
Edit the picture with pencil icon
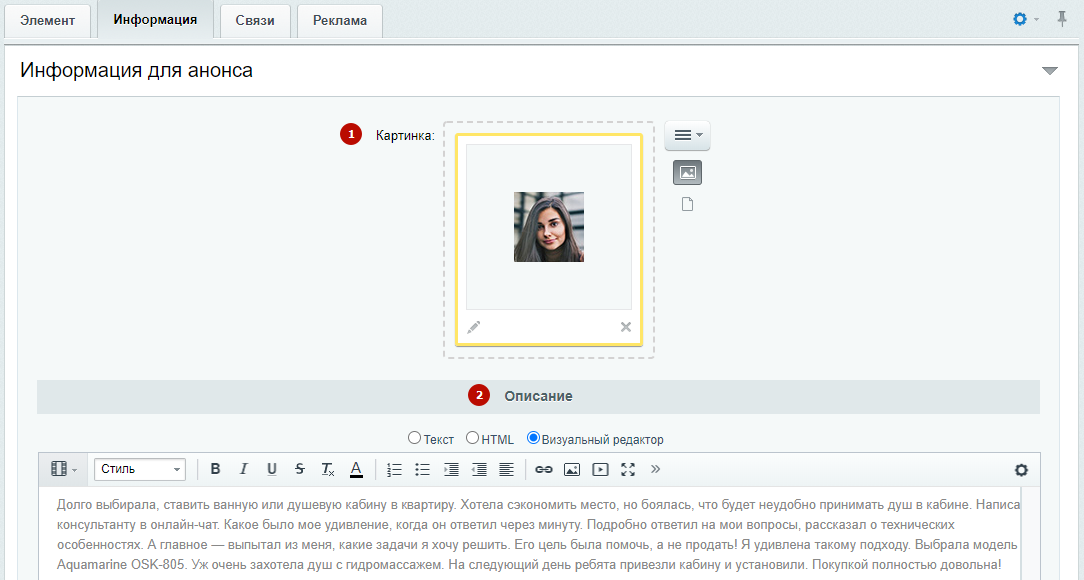pos(474,327)
